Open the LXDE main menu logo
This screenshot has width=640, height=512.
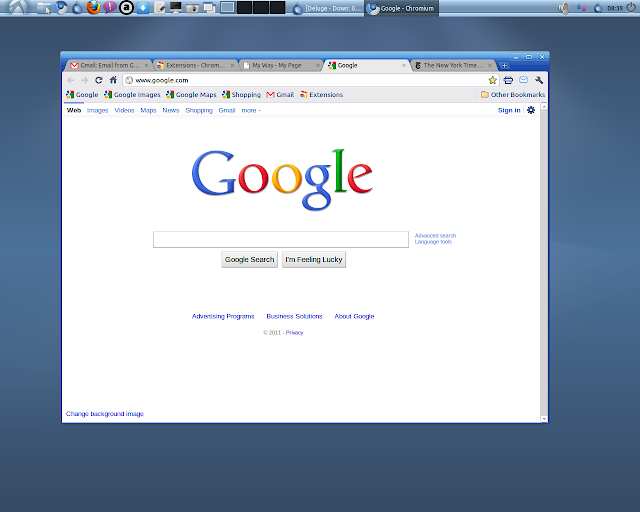(x=16, y=7)
